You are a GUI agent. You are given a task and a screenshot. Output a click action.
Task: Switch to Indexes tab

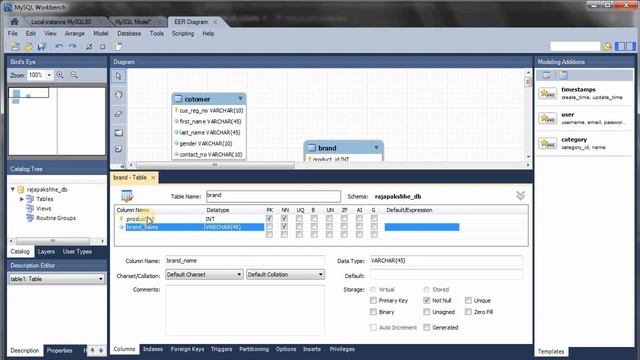coord(153,349)
